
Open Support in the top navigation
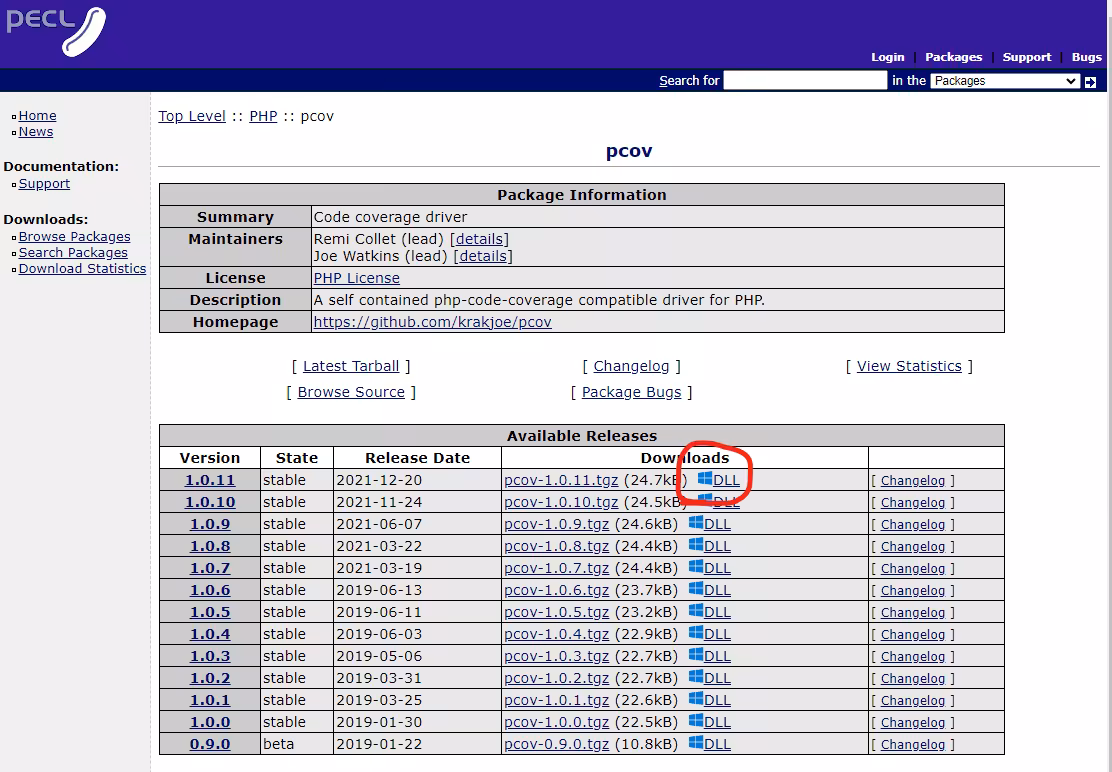1026,57
